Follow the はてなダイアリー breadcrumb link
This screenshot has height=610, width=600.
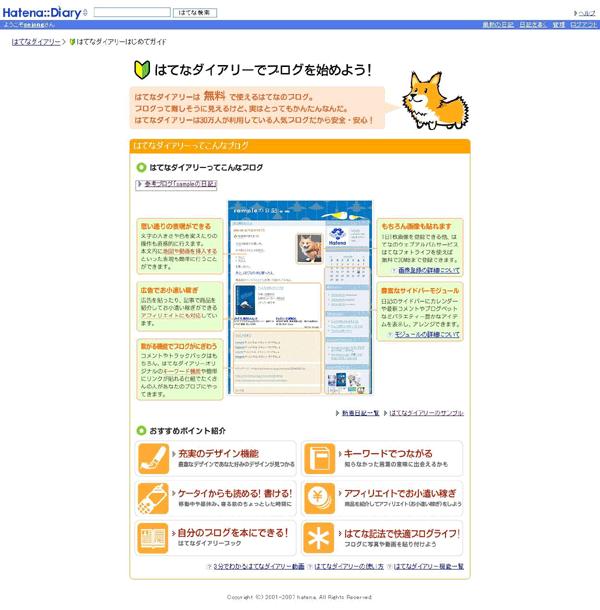(x=36, y=42)
